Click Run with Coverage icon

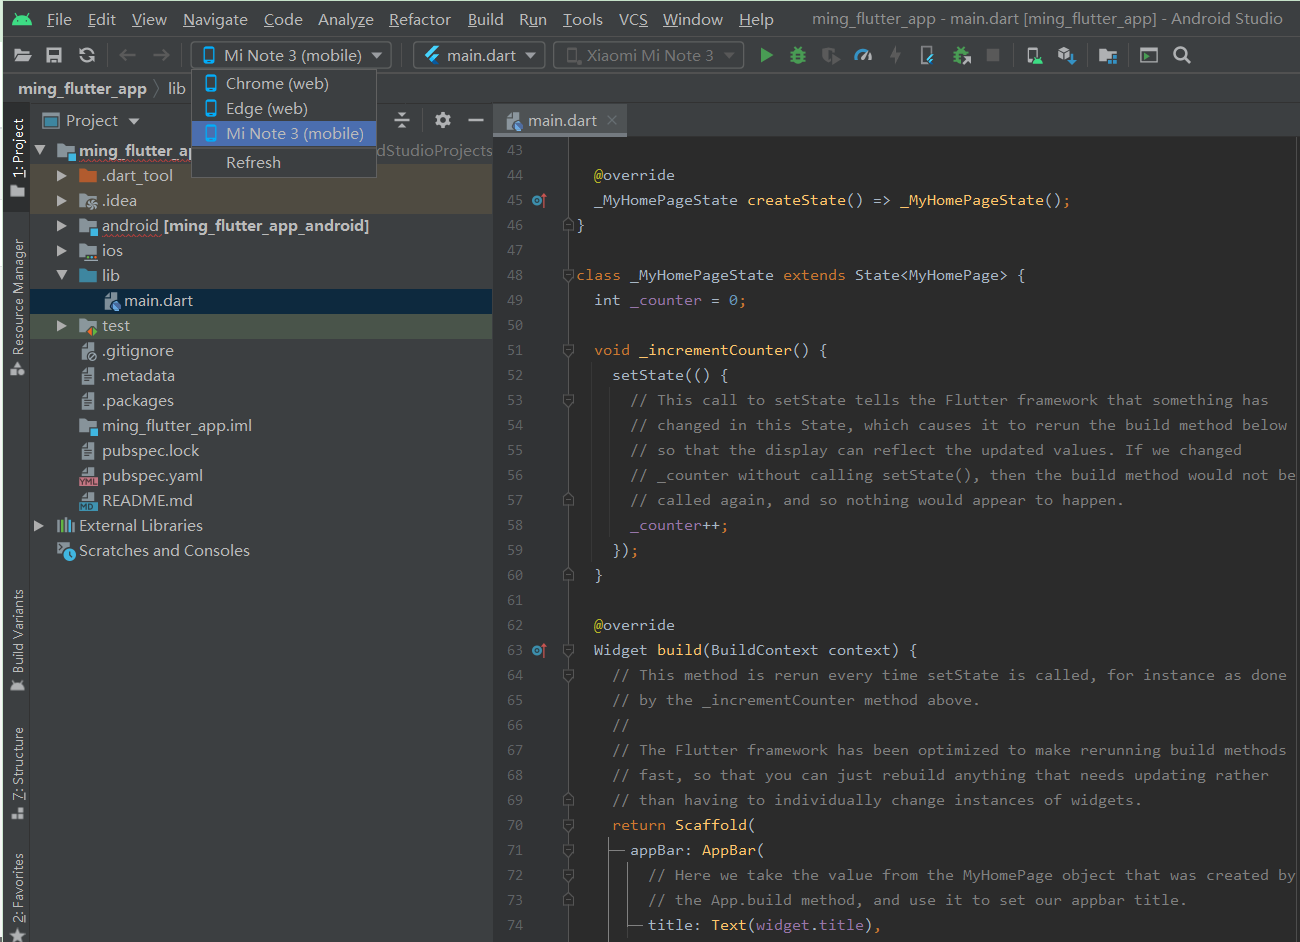click(830, 56)
